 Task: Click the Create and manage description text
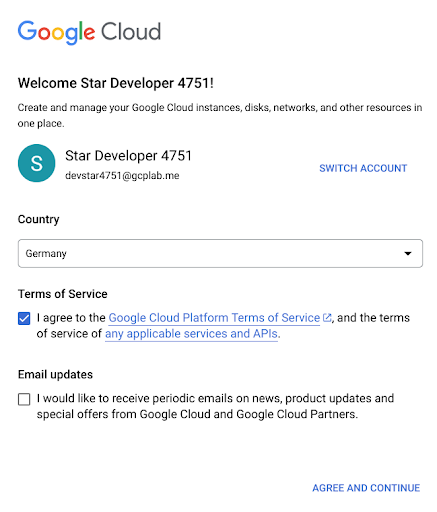coord(220,115)
